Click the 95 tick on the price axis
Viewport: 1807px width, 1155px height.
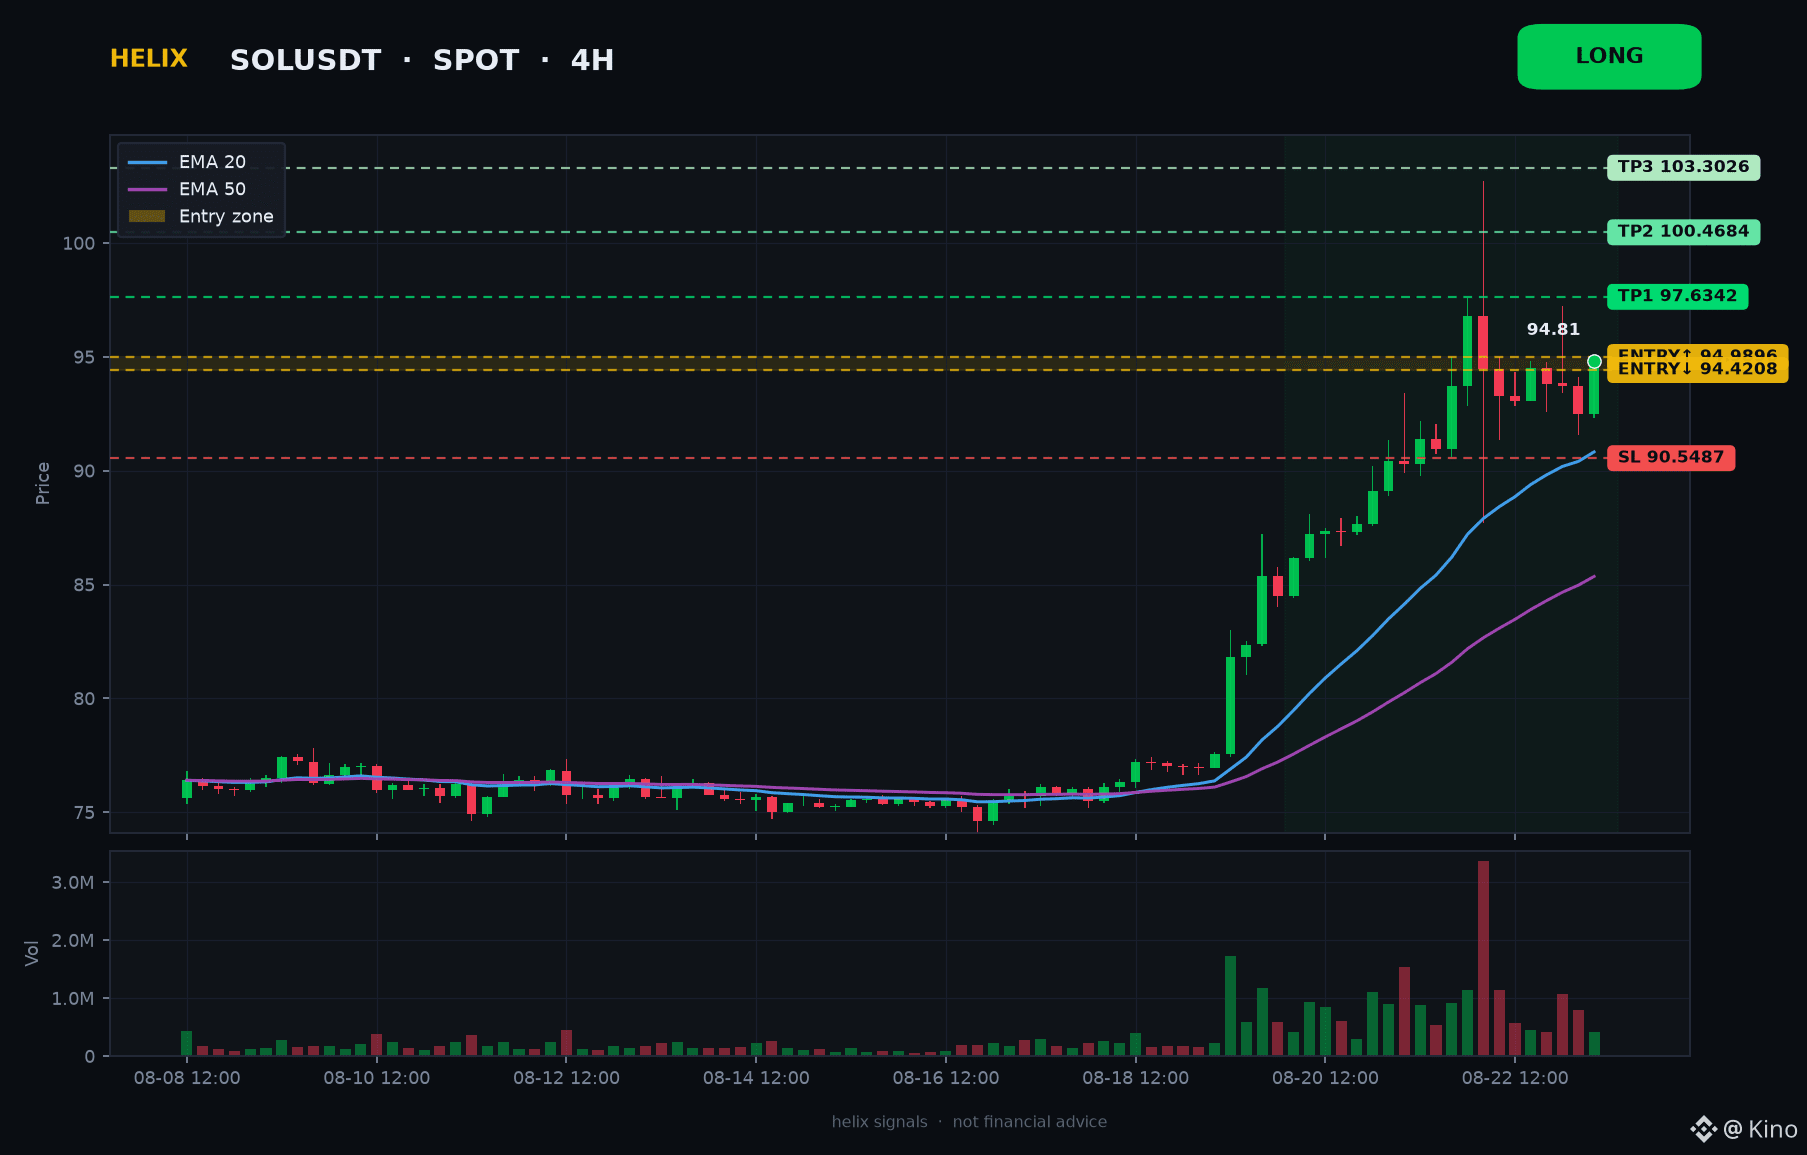coord(84,357)
